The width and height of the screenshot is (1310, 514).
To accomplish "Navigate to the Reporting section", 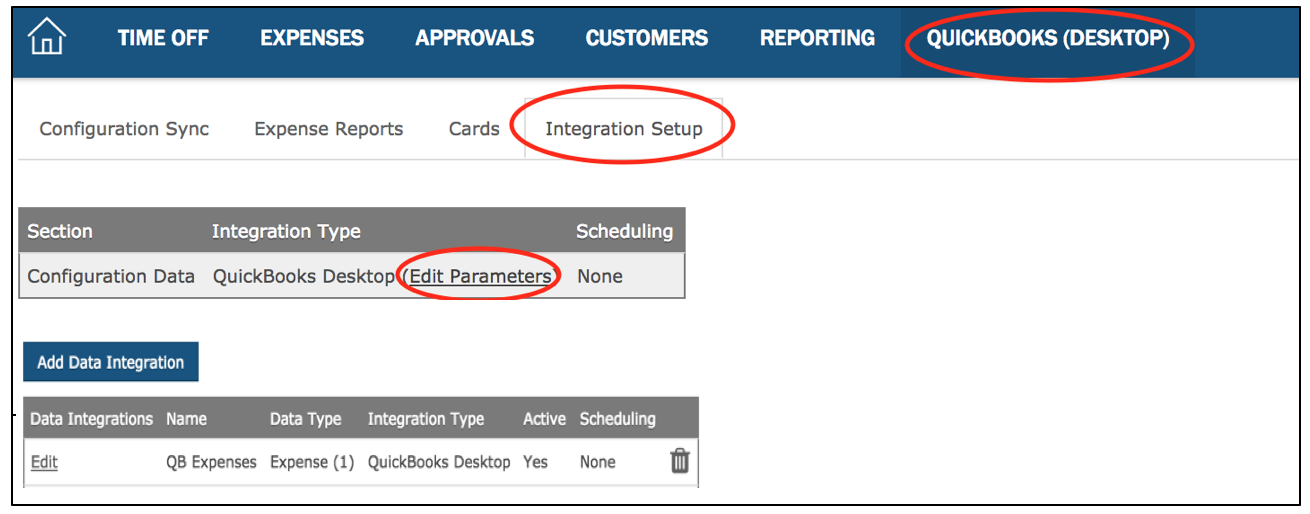I will click(817, 39).
